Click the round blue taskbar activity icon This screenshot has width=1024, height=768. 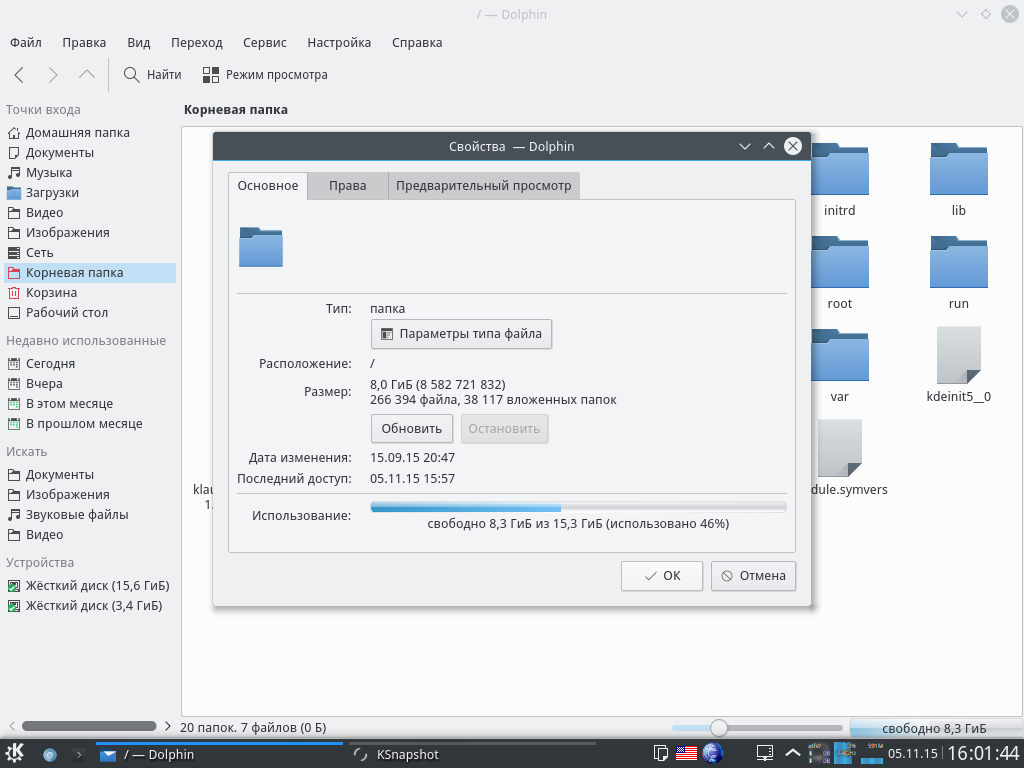50,755
